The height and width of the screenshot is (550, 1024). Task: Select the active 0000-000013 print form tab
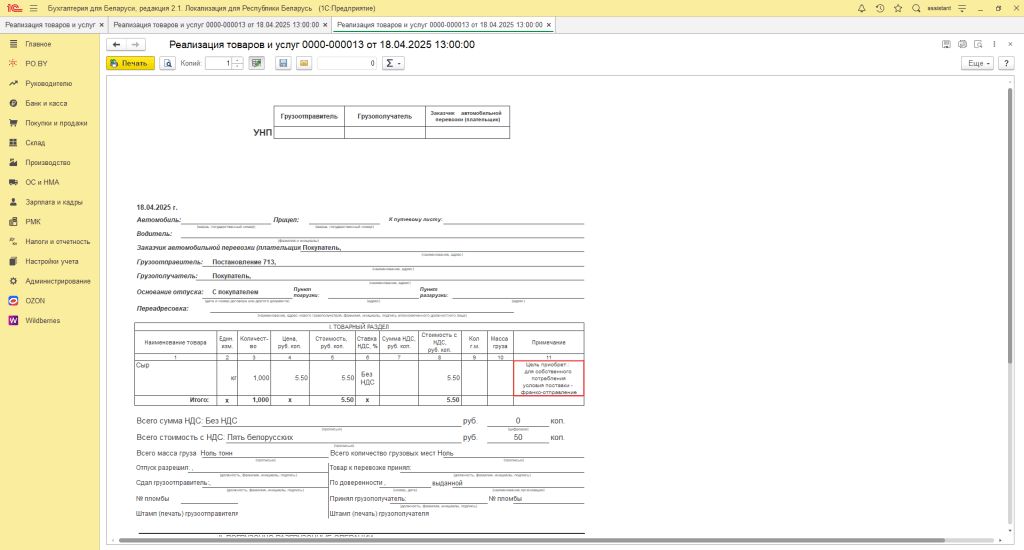pos(440,25)
